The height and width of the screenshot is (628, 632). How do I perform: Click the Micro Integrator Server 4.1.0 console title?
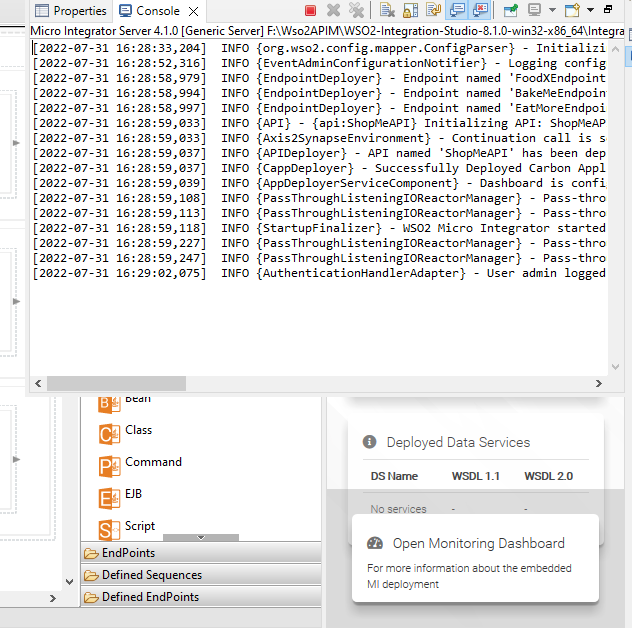click(327, 31)
